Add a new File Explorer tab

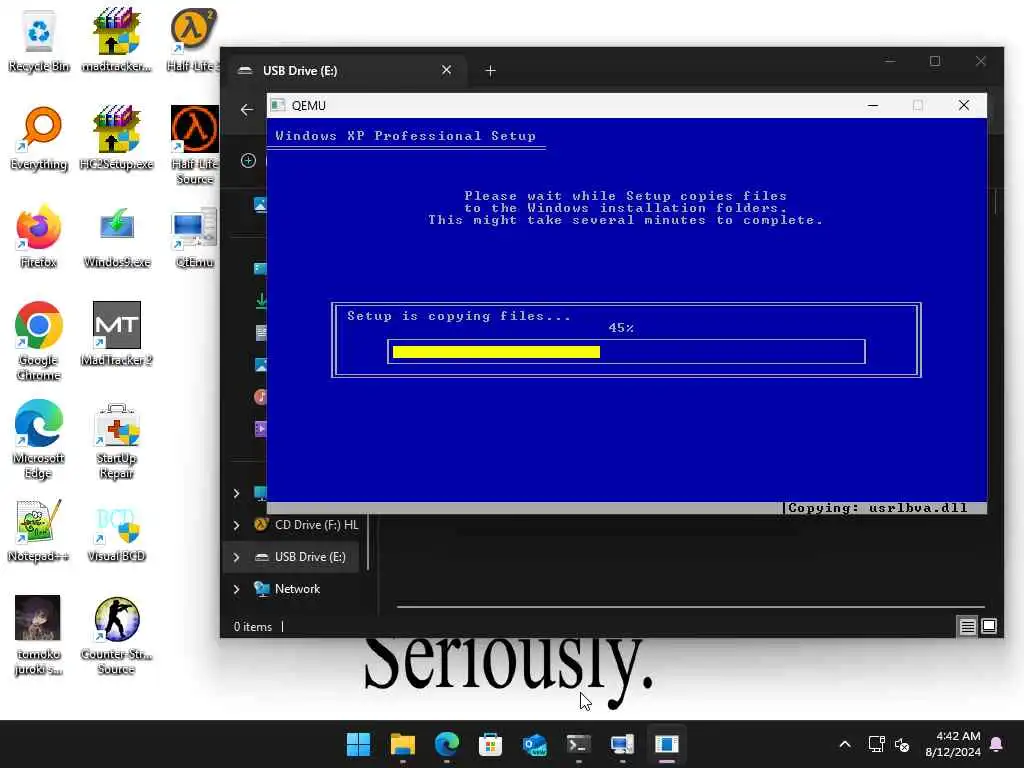(x=490, y=71)
